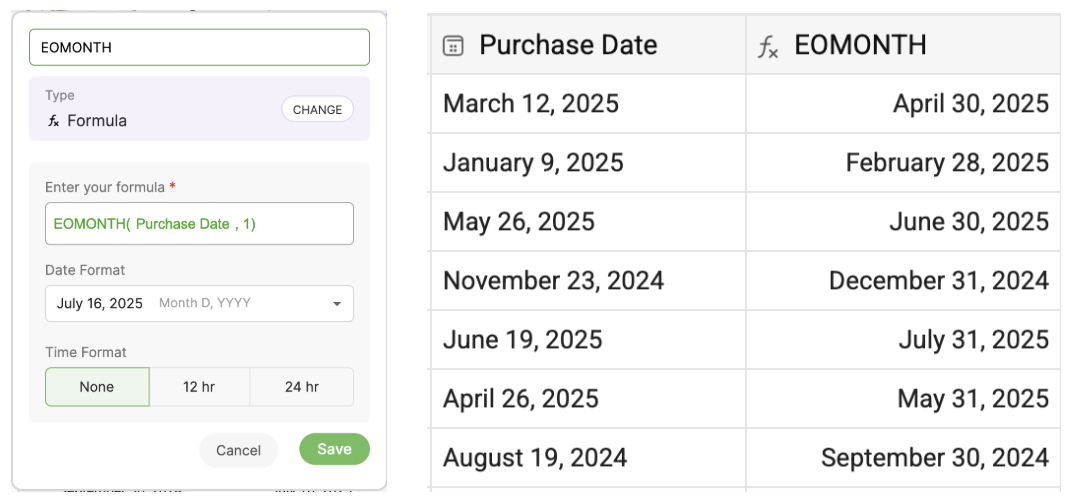
Task: Select 24 hr time format
Action: coord(301,387)
